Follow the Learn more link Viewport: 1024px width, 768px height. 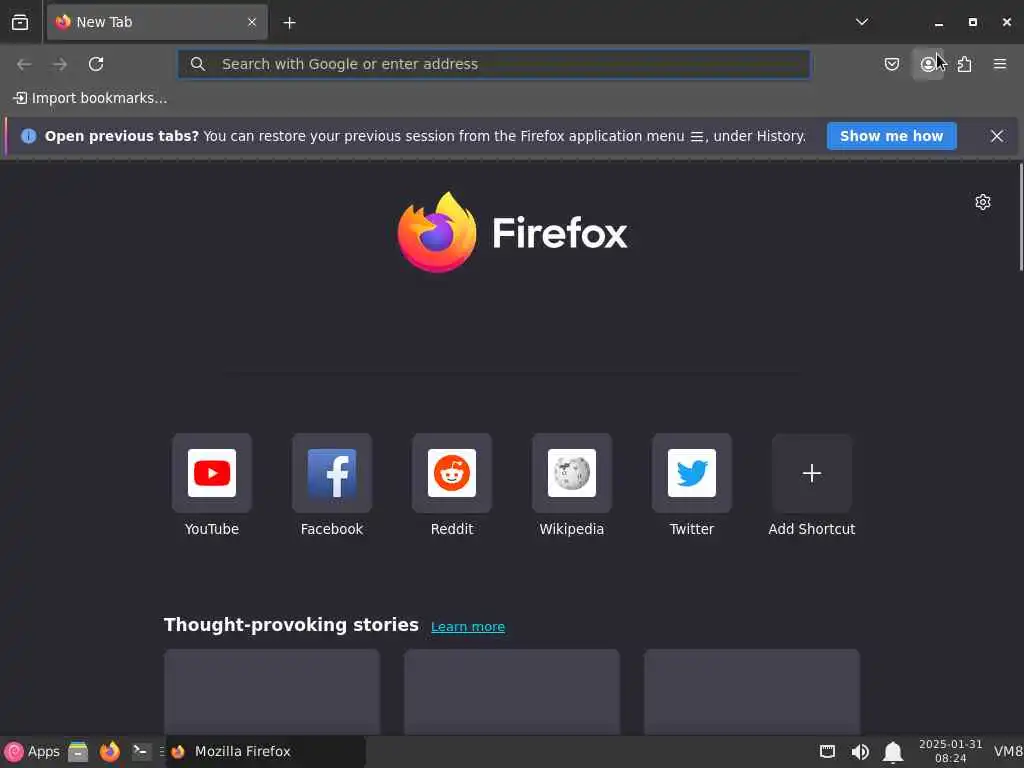click(x=468, y=627)
